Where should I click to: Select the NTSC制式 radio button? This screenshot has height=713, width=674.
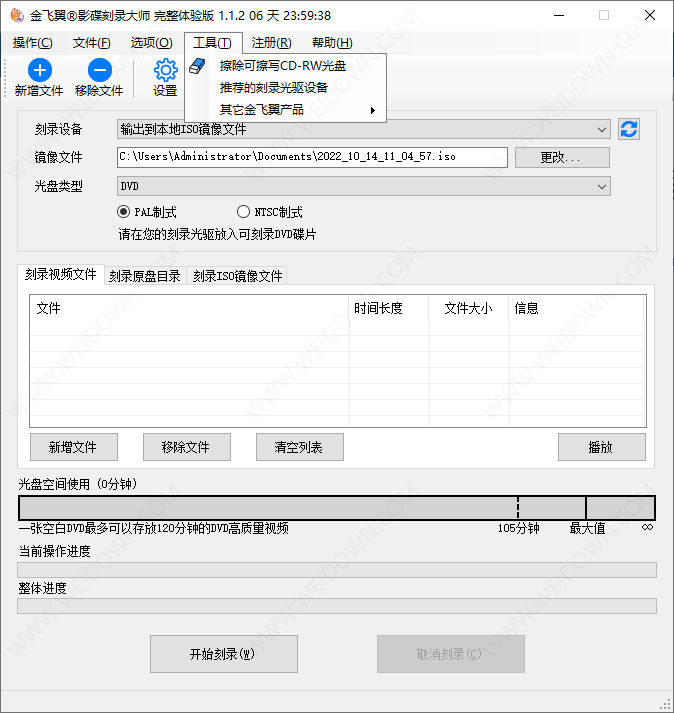[x=243, y=212]
